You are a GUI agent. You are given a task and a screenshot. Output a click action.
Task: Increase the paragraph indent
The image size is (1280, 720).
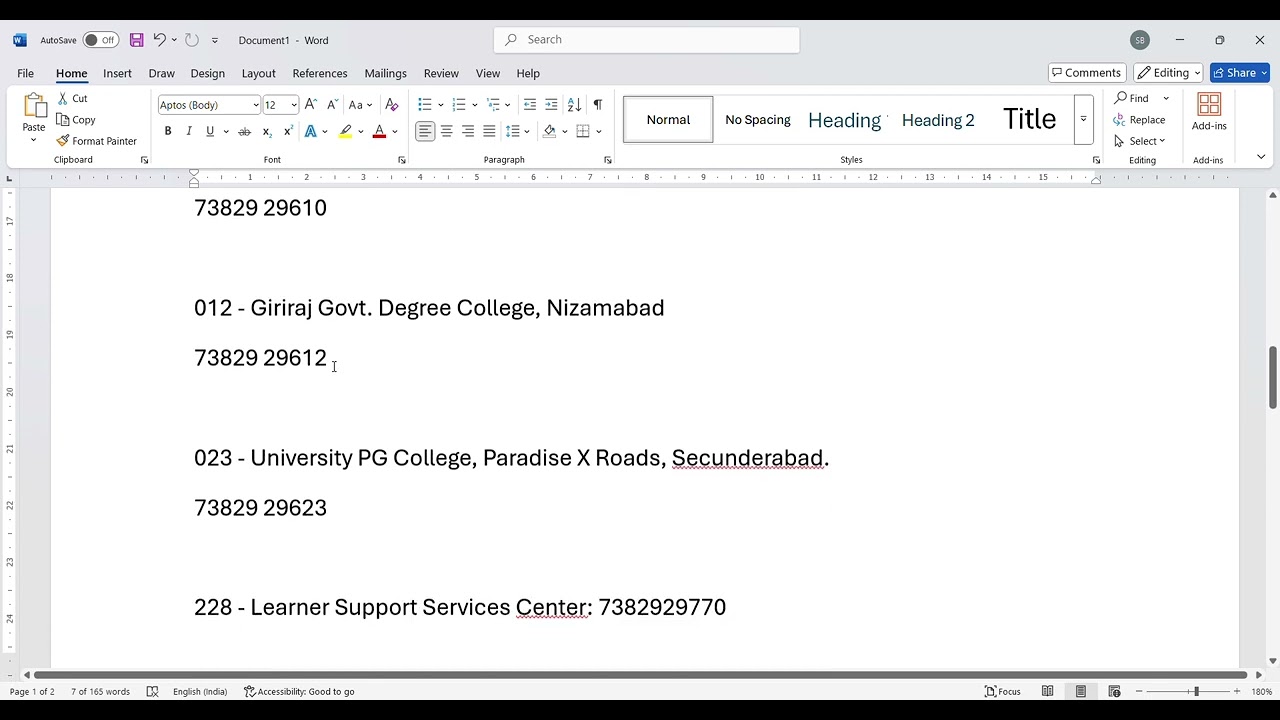[551, 105]
